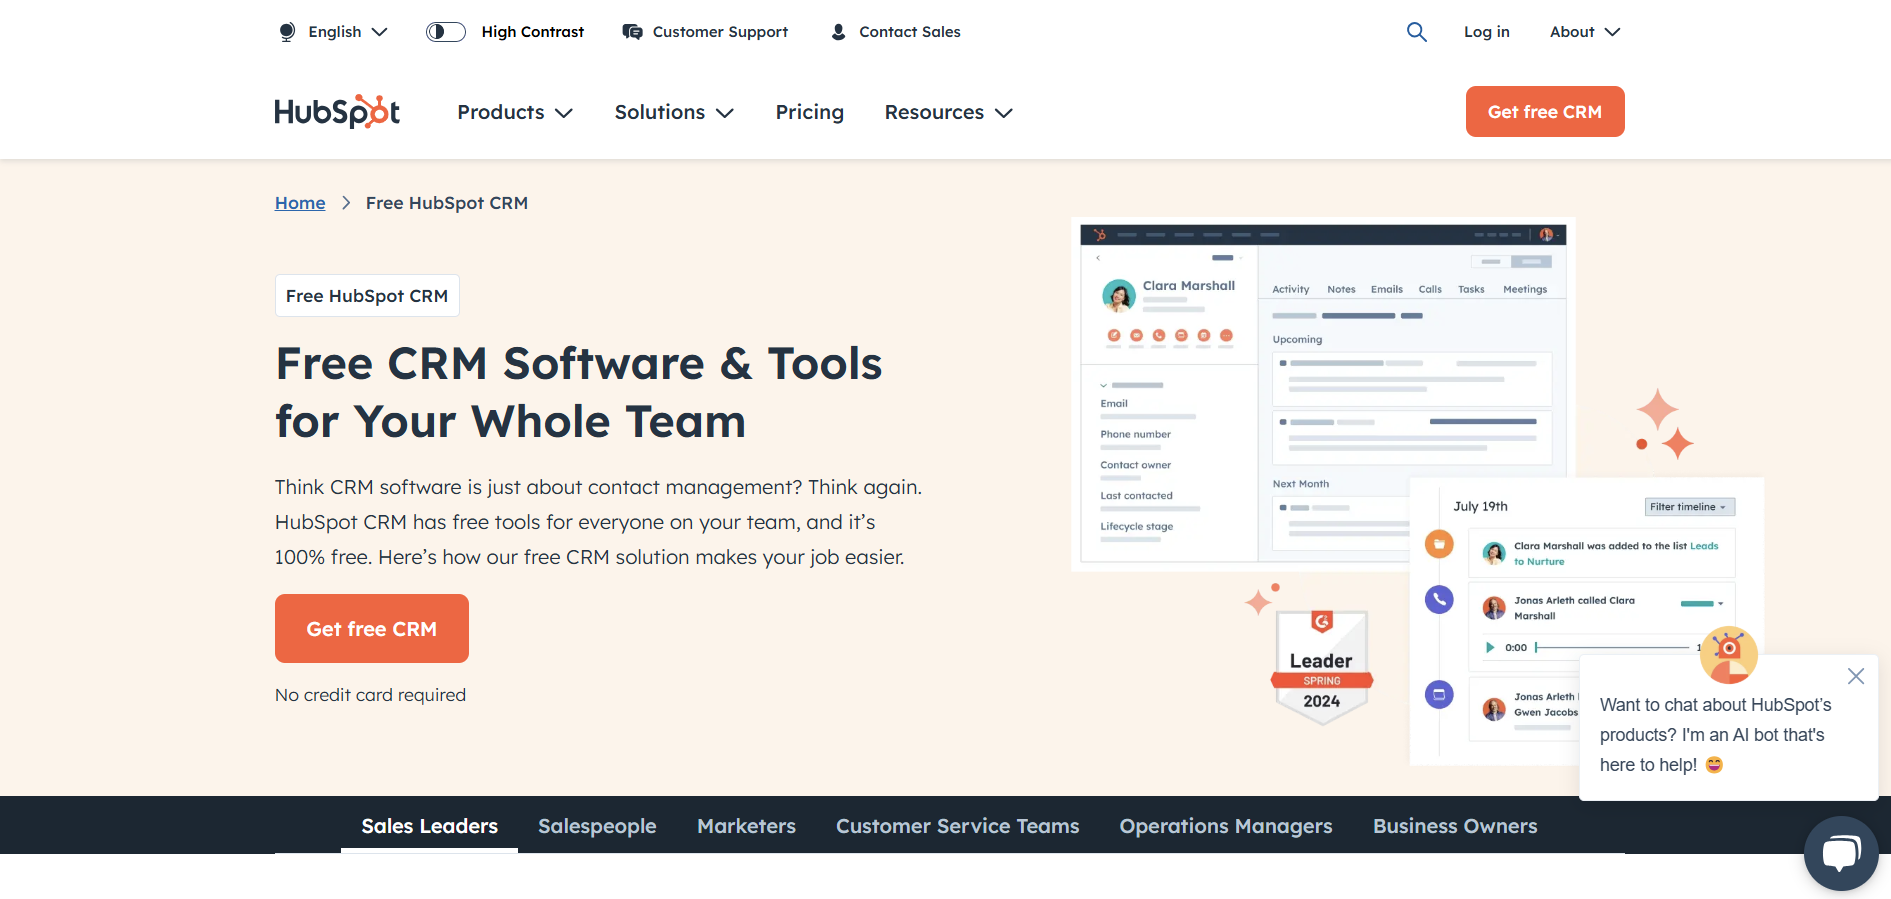Select the Salespeople tab
Image resolution: width=1891 pixels, height=899 pixels.
point(597,826)
